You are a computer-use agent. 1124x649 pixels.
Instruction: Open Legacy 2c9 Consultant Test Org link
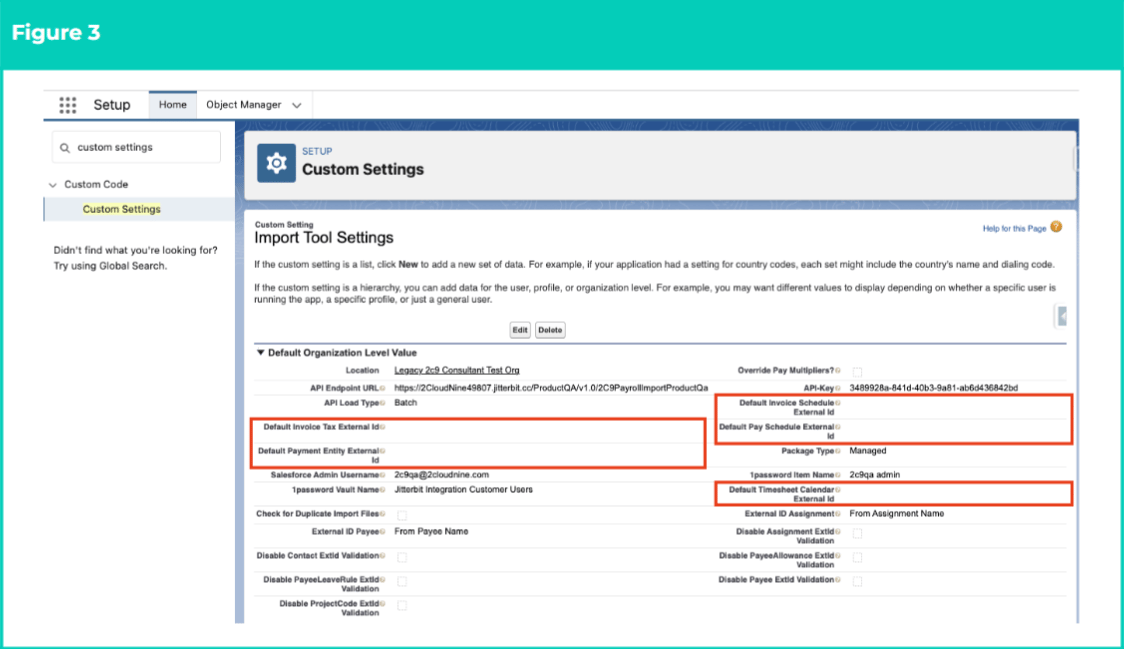pos(457,370)
